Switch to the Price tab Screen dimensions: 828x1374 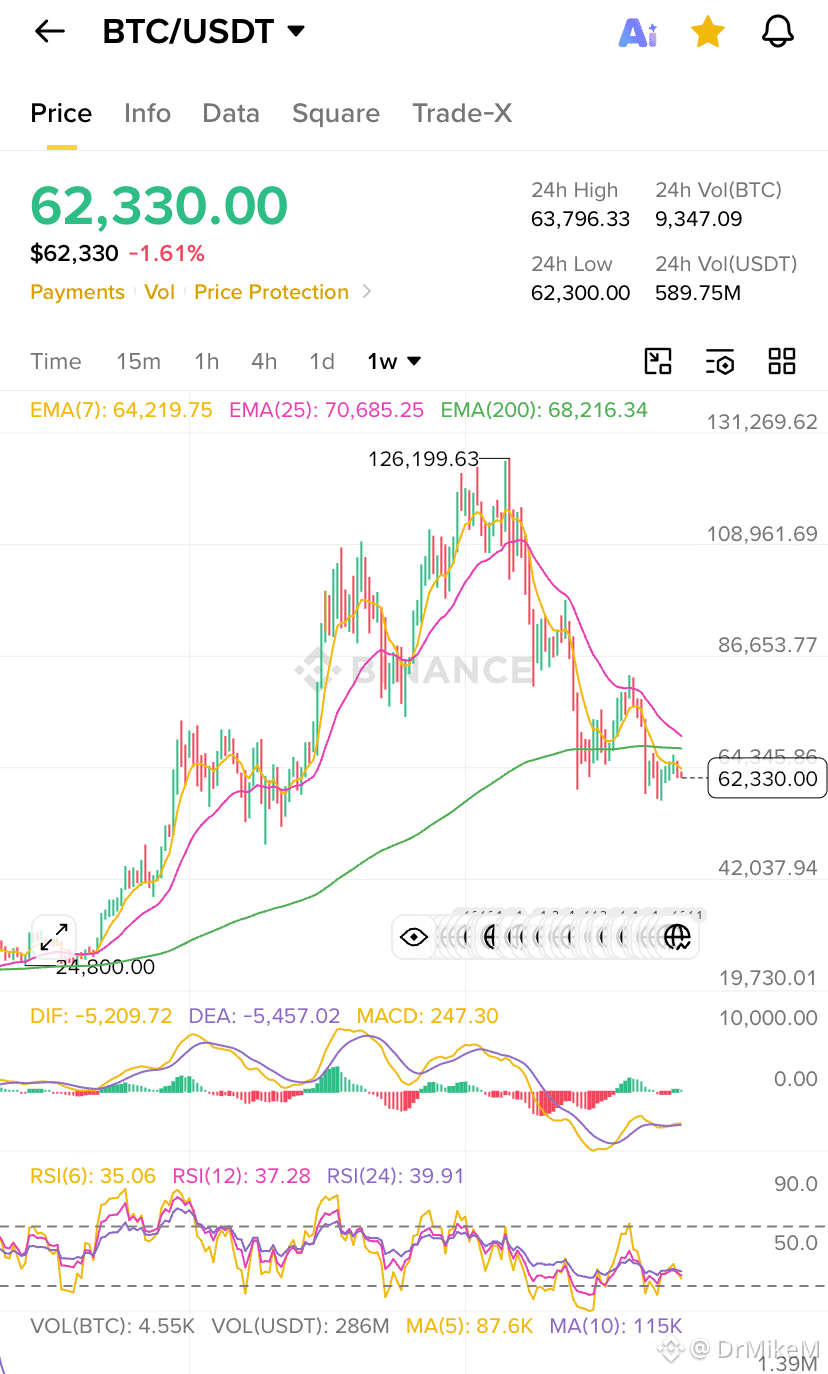61,114
